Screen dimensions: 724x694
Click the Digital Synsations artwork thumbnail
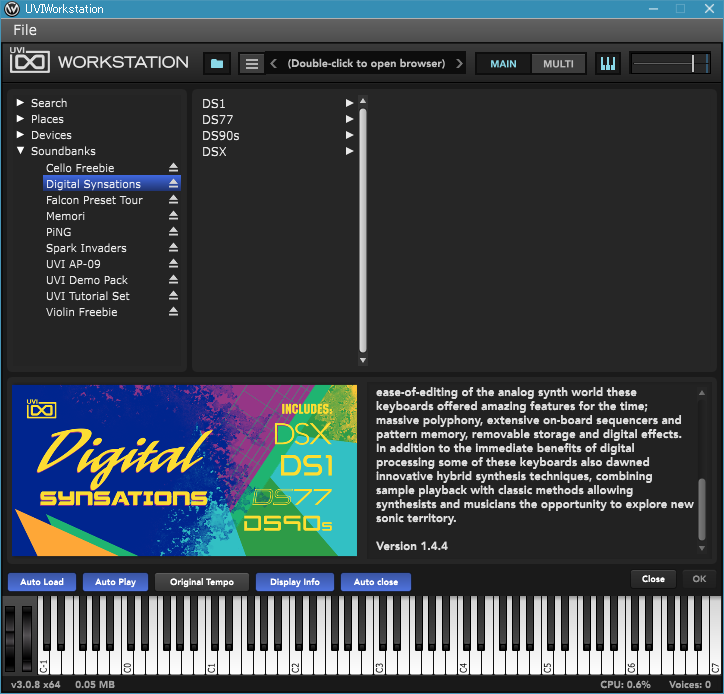(184, 470)
